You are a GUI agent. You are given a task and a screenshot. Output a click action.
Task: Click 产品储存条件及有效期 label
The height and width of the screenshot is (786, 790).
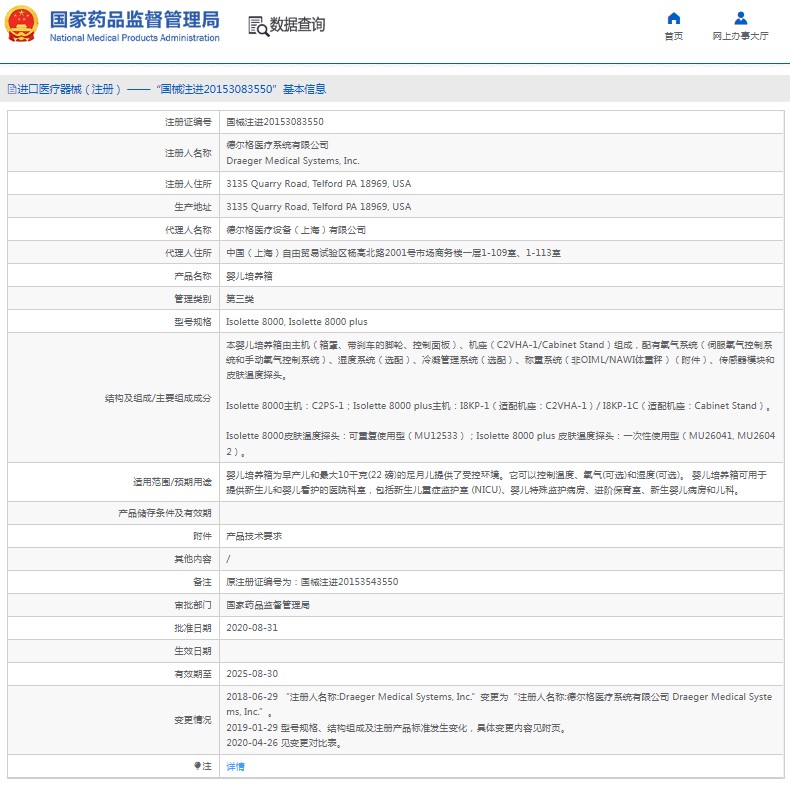pyautogui.click(x=165, y=513)
